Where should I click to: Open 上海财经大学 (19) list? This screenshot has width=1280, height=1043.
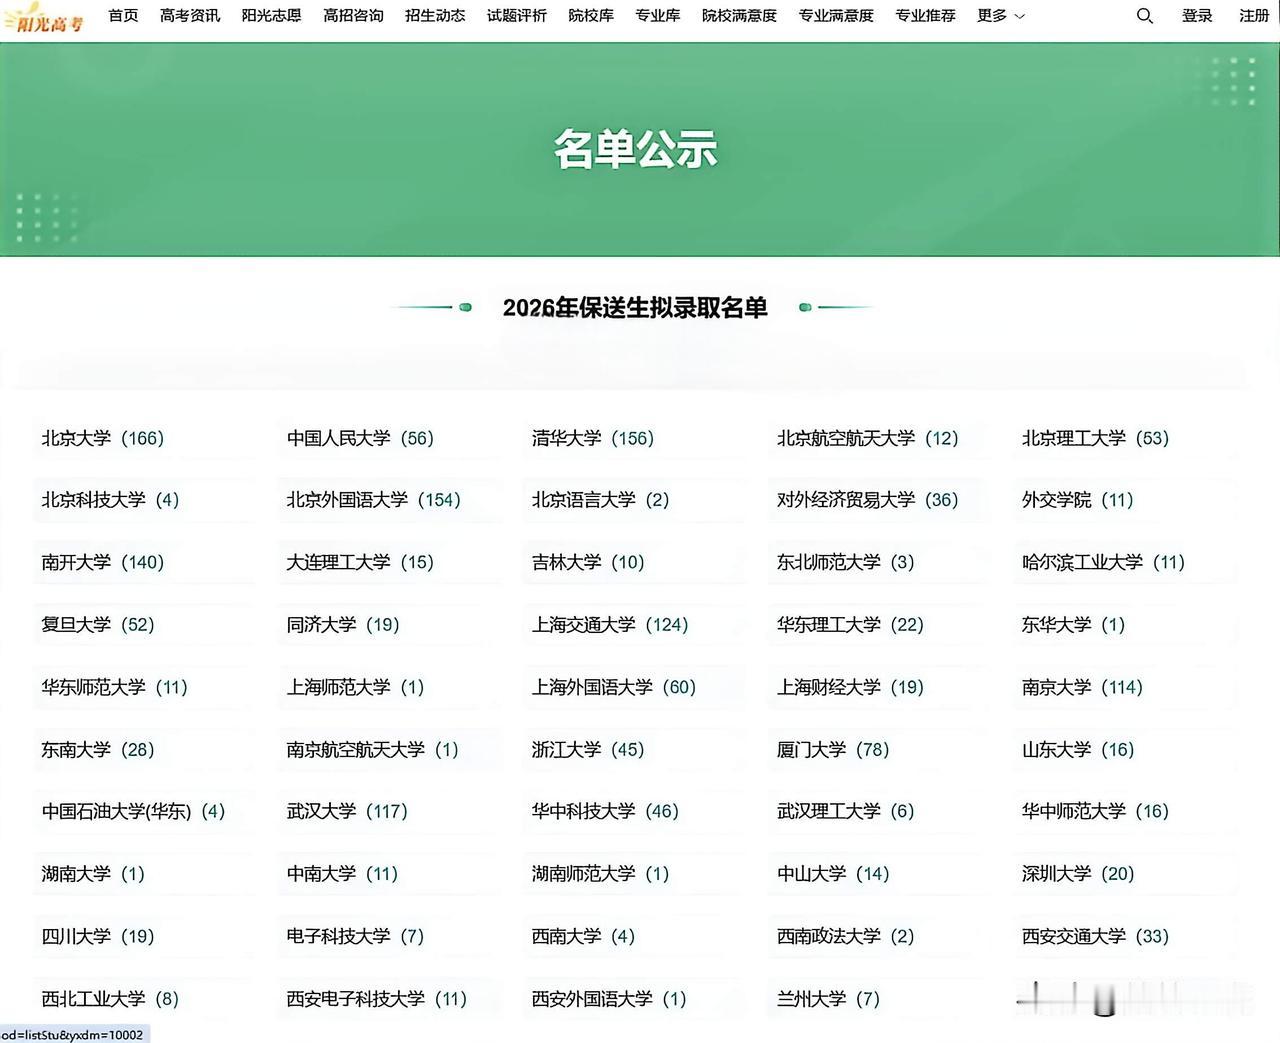850,687
